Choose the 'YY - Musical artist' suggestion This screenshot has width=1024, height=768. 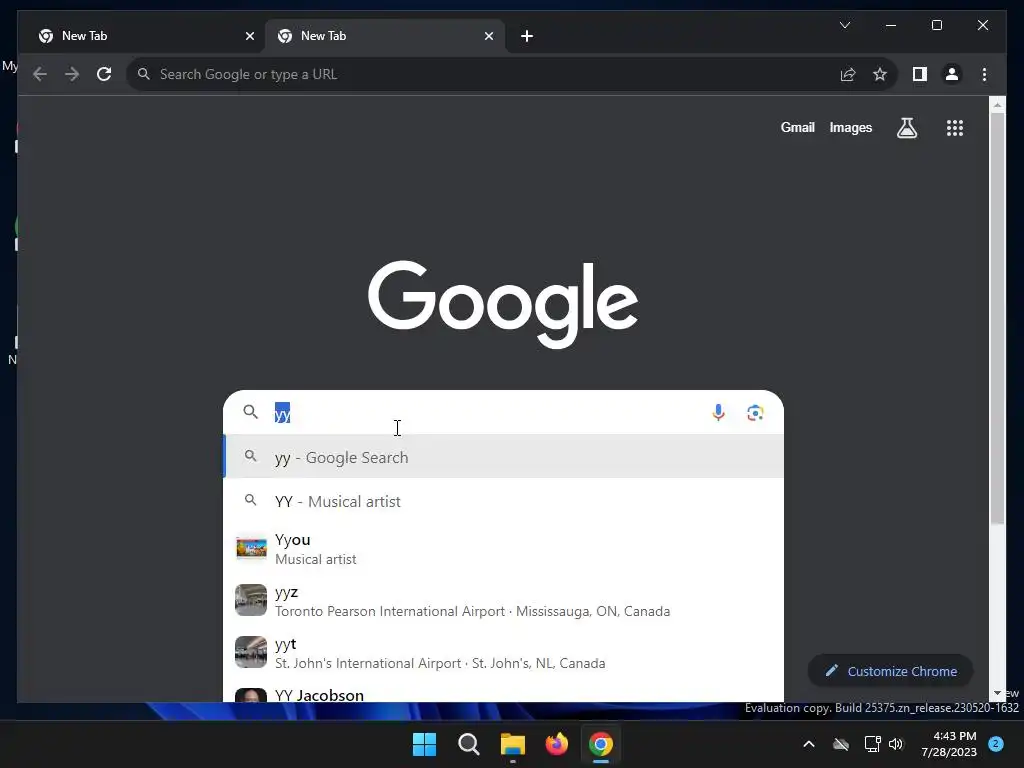click(504, 502)
